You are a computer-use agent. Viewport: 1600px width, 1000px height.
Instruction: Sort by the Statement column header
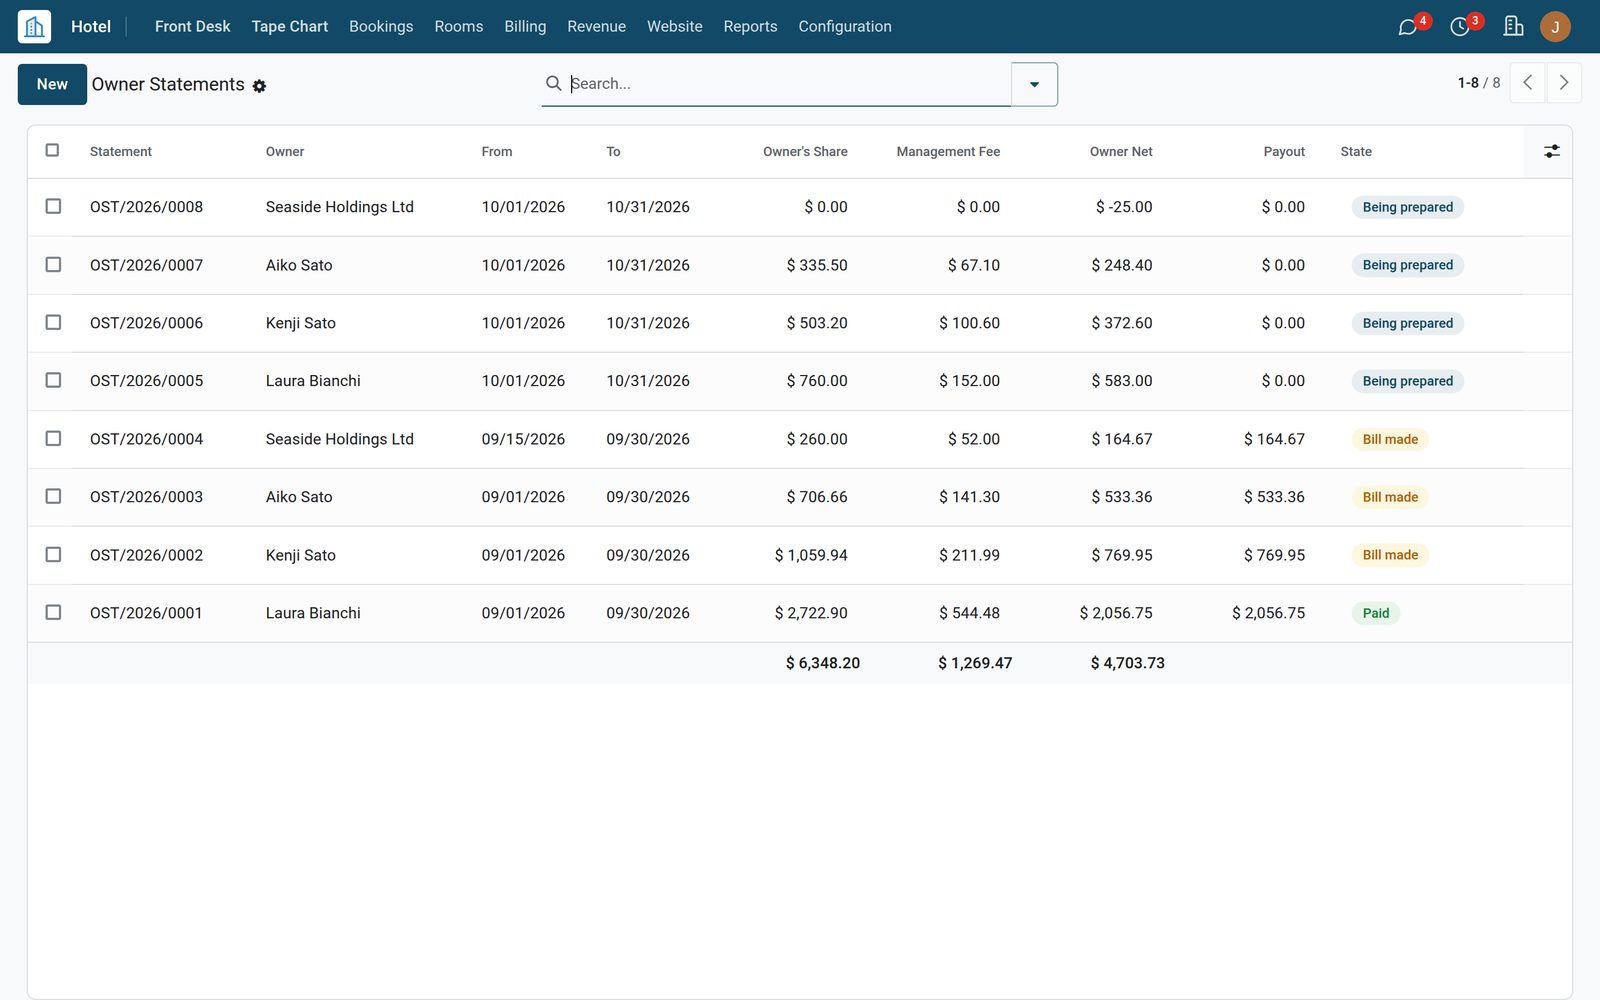pyautogui.click(x=121, y=152)
